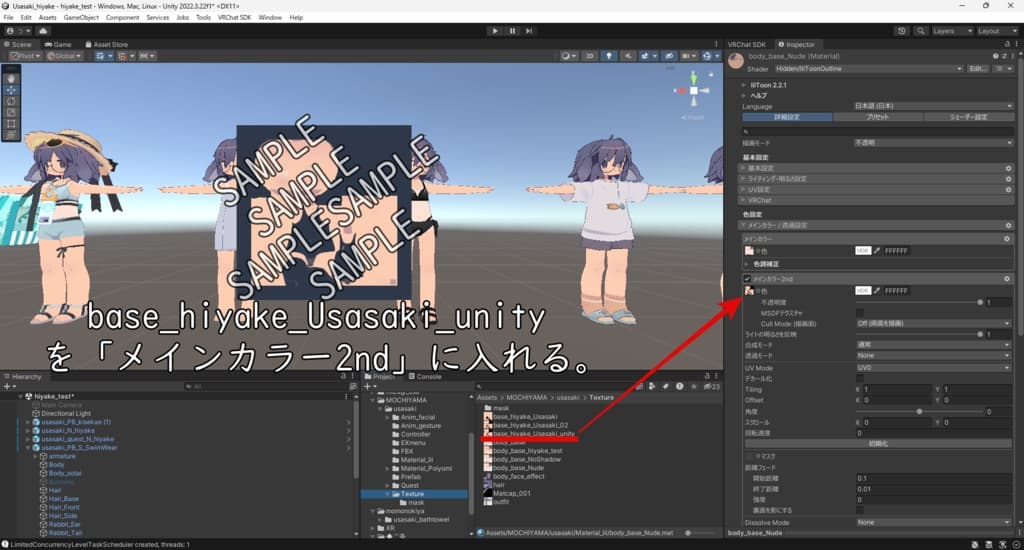The height and width of the screenshot is (550, 1024).
Task: Start Play mode with the Play button
Action: click(494, 31)
